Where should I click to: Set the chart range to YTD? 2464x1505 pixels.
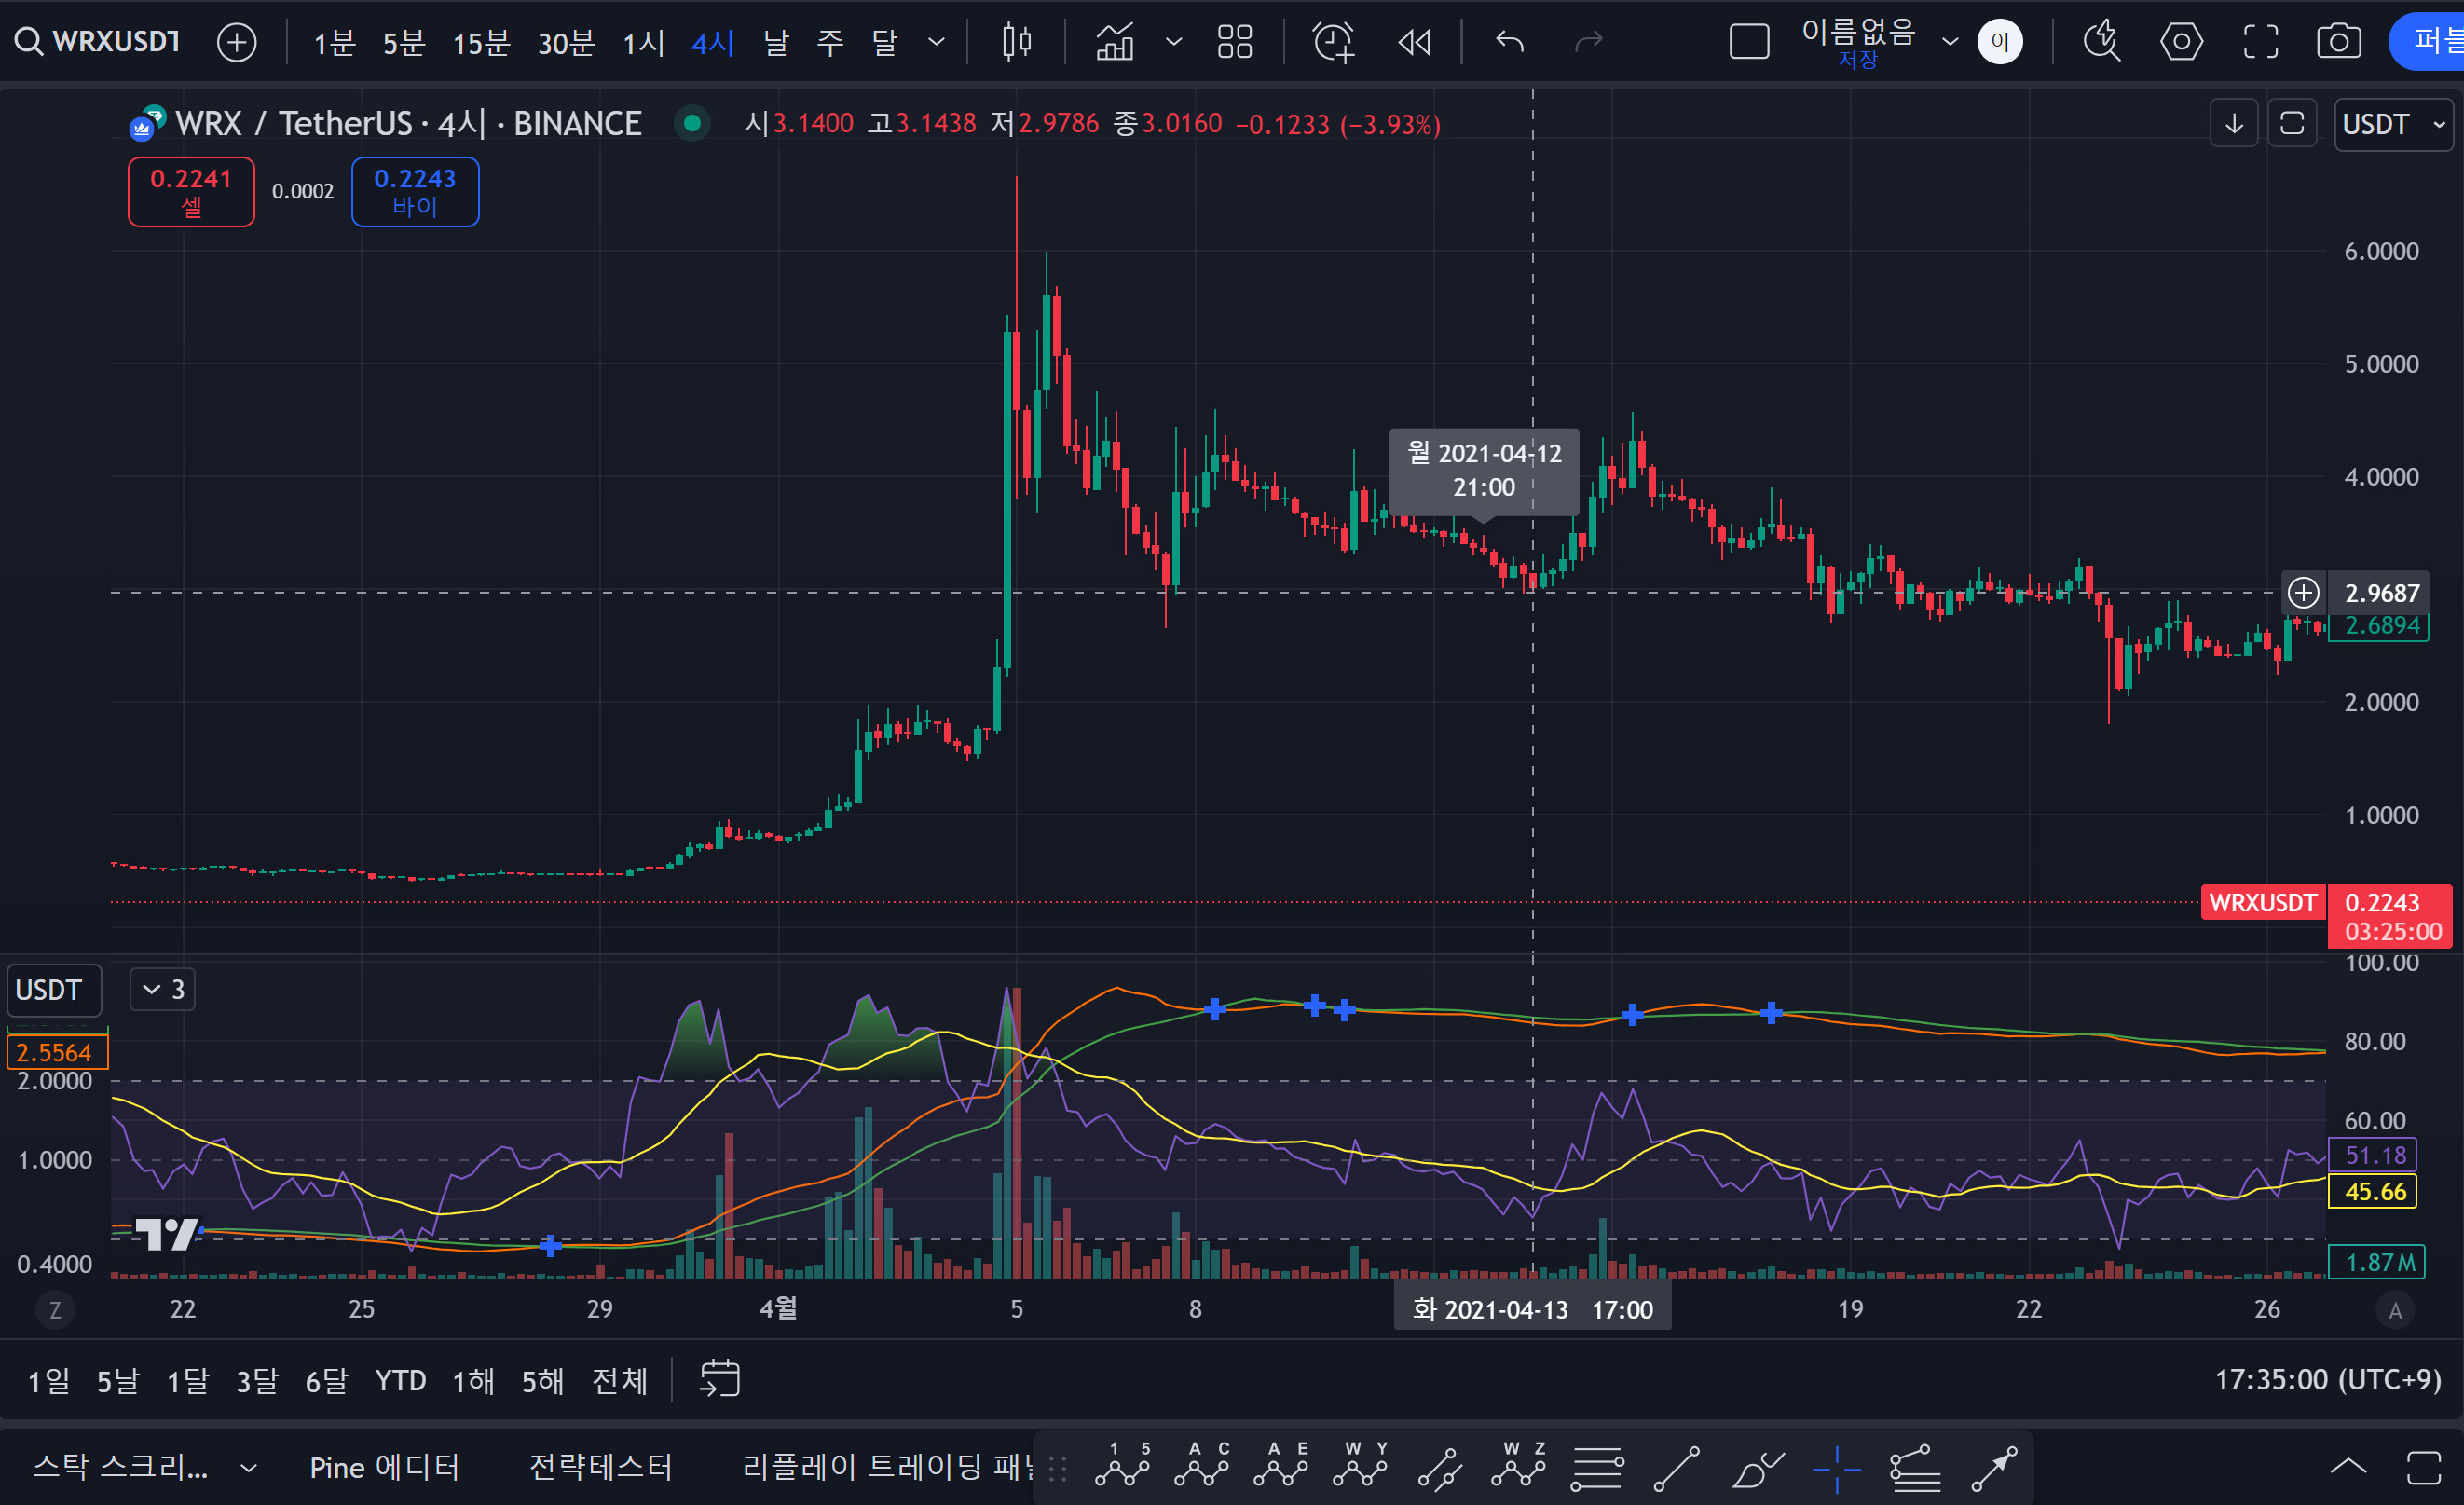click(x=400, y=1381)
